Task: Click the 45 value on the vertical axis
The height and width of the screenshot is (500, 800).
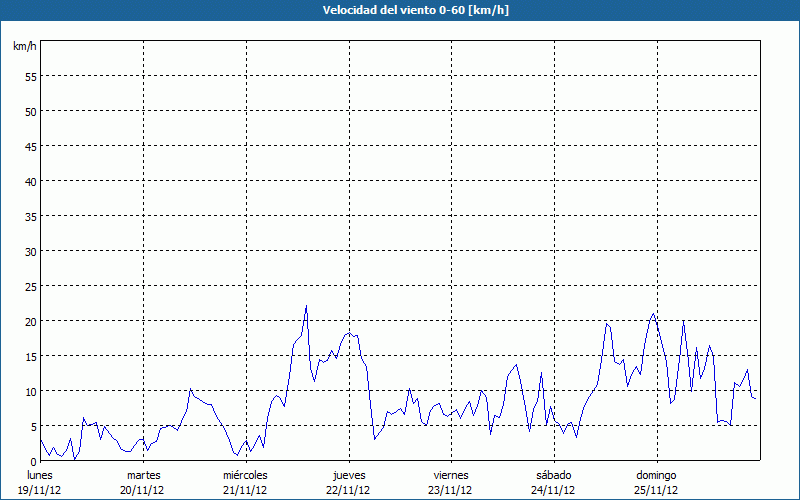Action: [x=30, y=146]
